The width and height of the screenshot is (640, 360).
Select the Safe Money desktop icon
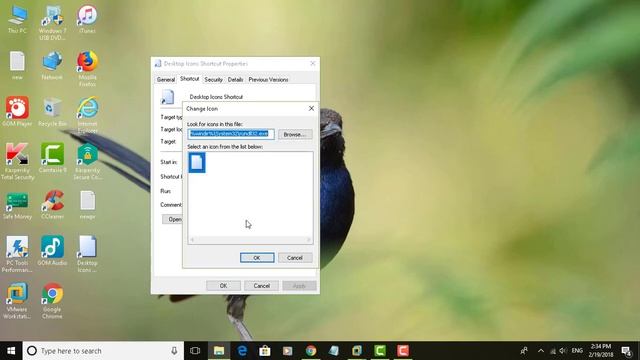(17, 205)
